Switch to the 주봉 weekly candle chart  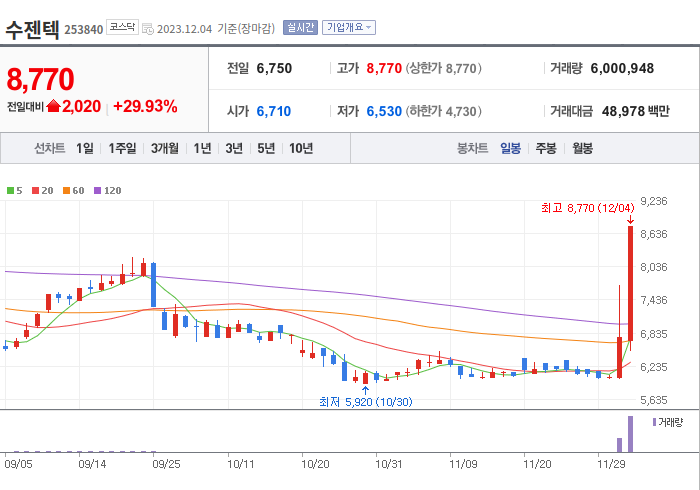(x=546, y=148)
